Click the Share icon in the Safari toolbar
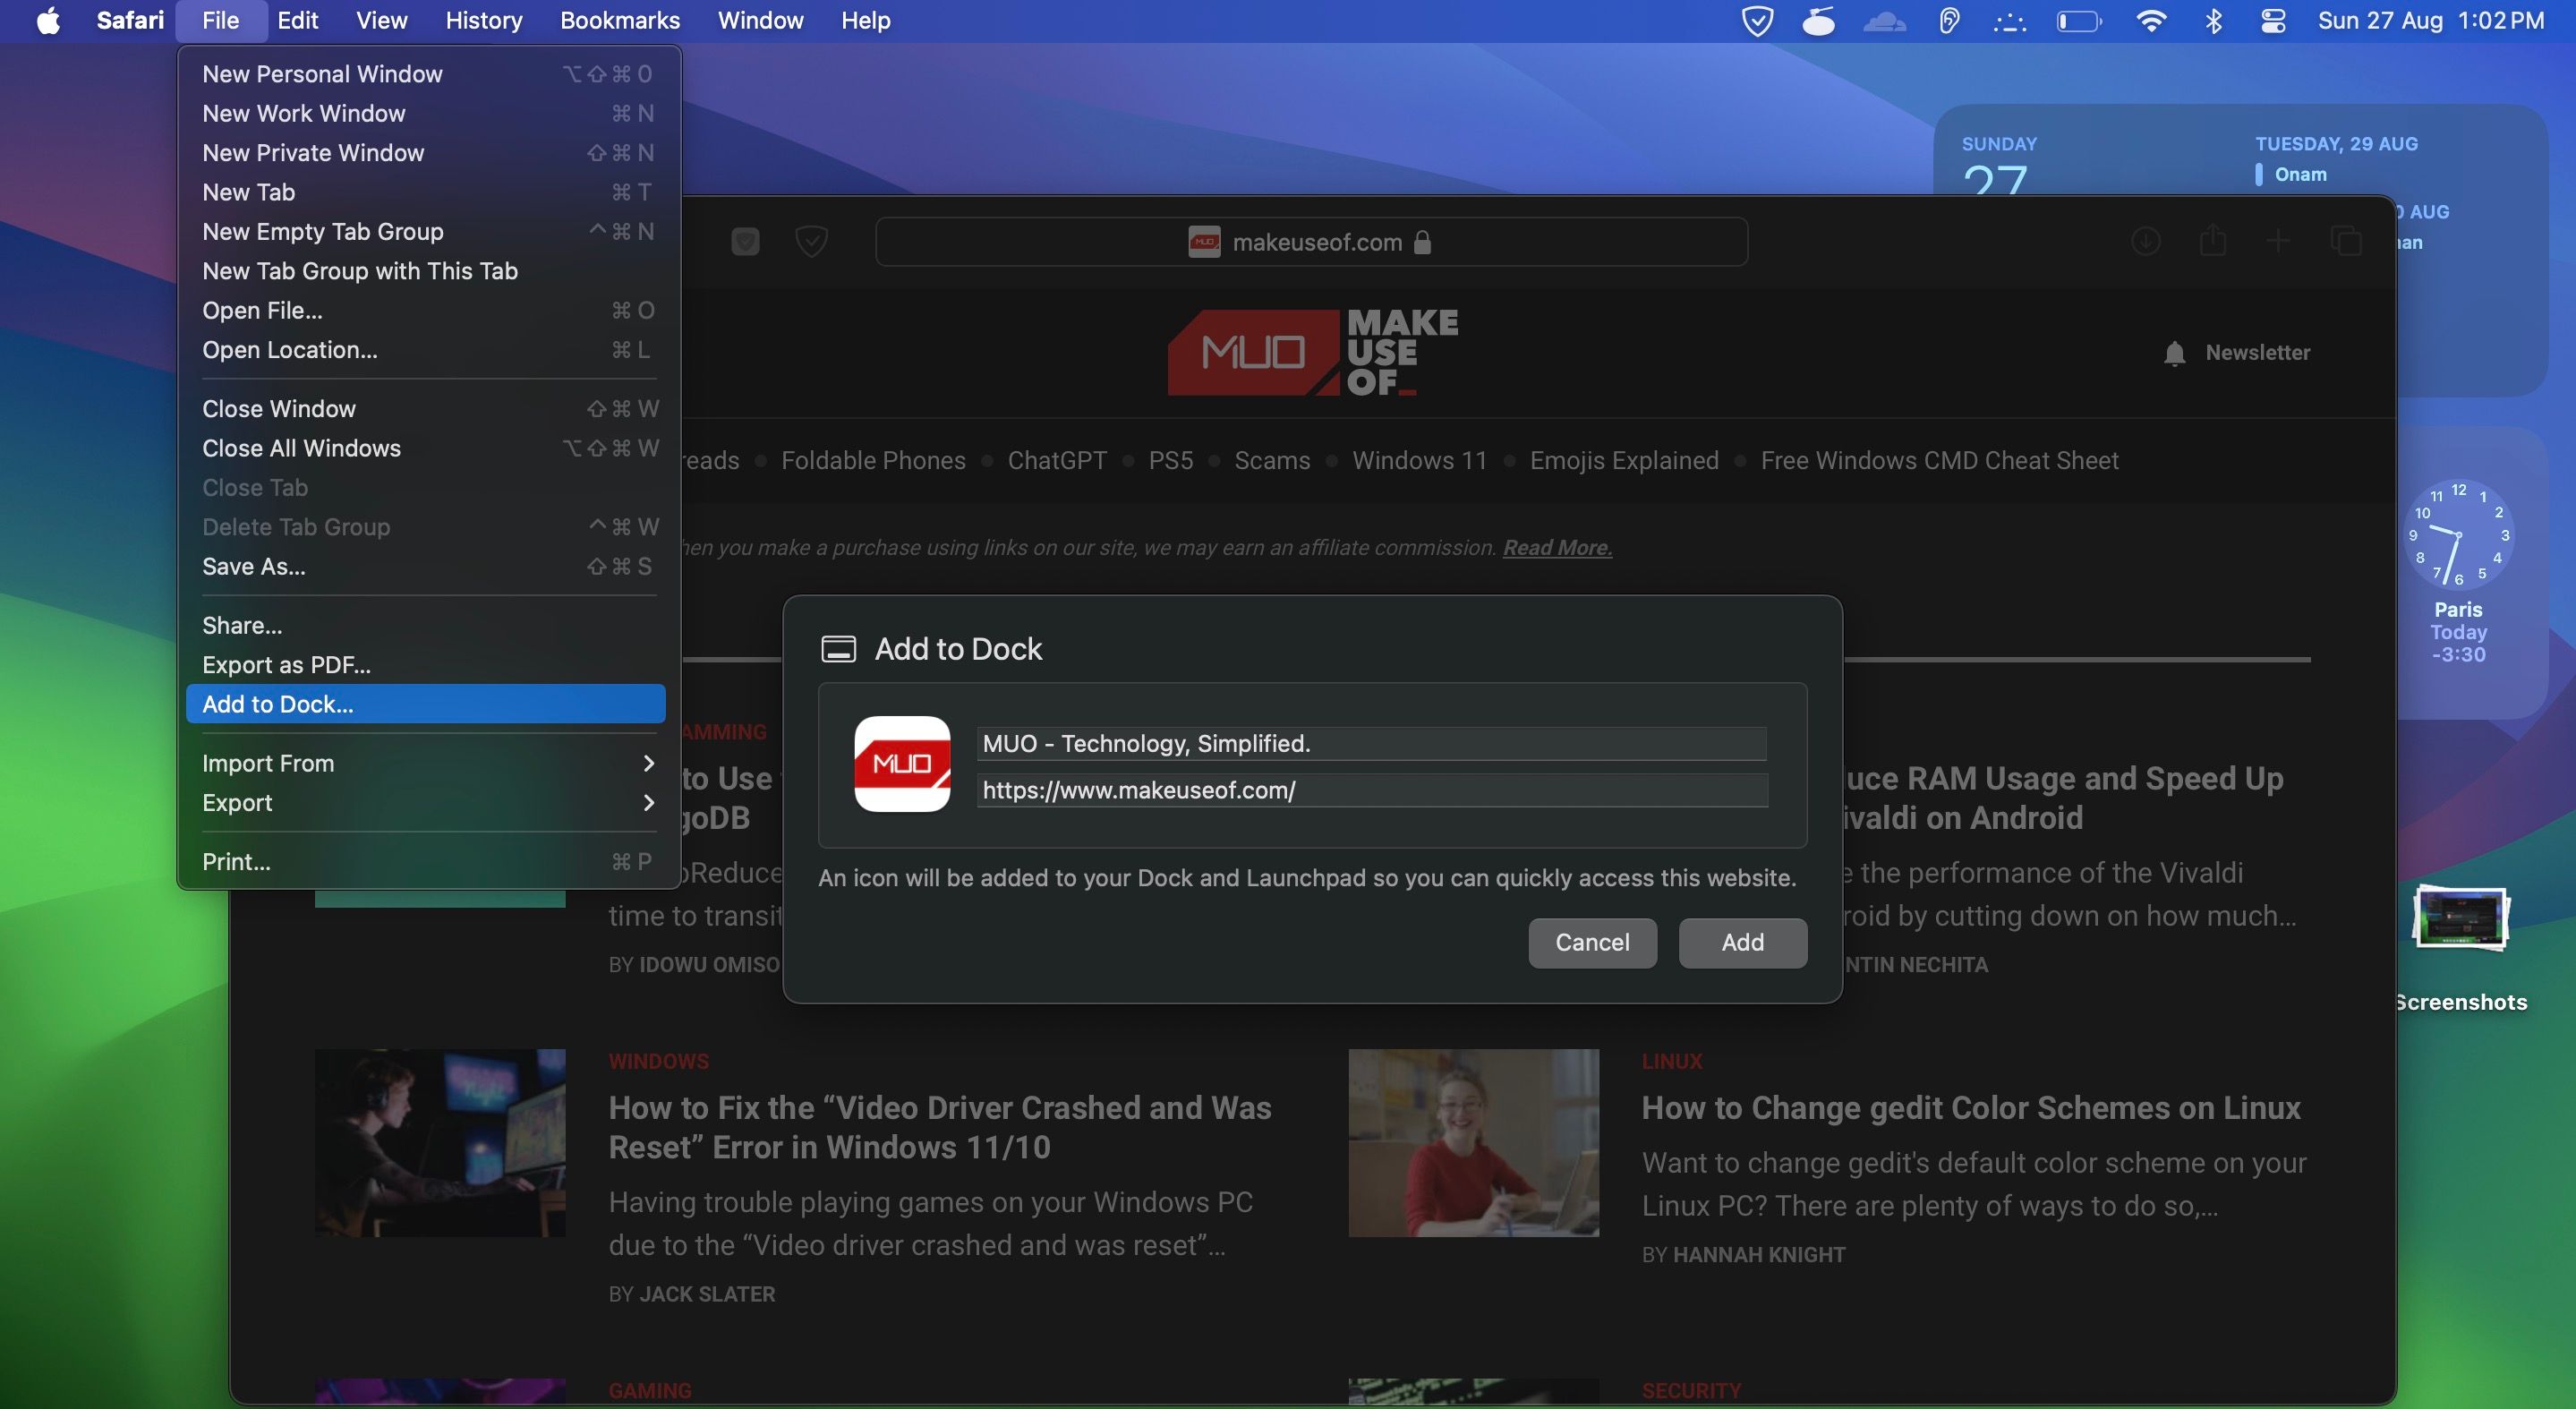 coord(2213,241)
